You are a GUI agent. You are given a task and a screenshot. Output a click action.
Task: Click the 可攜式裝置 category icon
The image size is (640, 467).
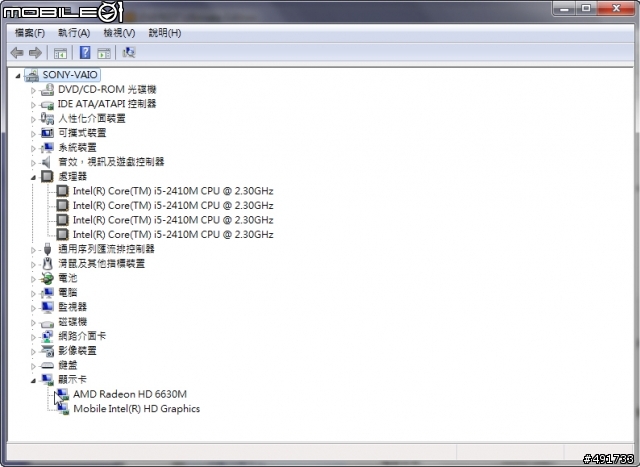click(x=47, y=133)
